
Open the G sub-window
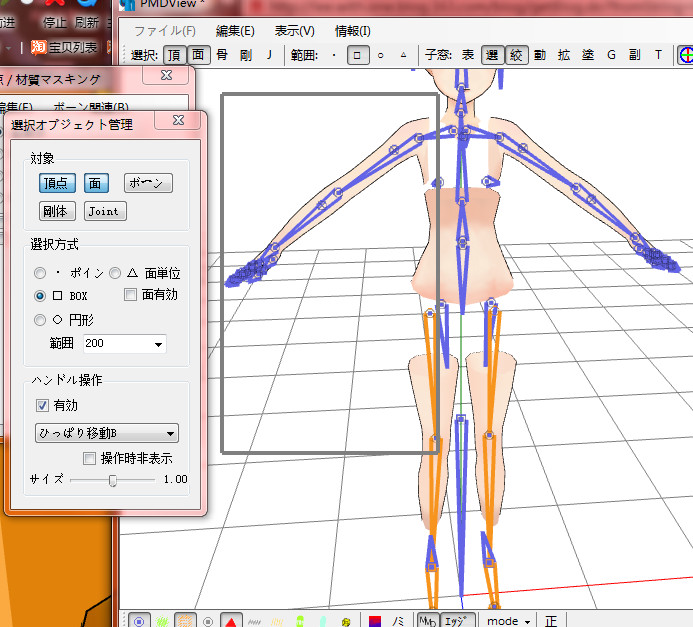611,55
